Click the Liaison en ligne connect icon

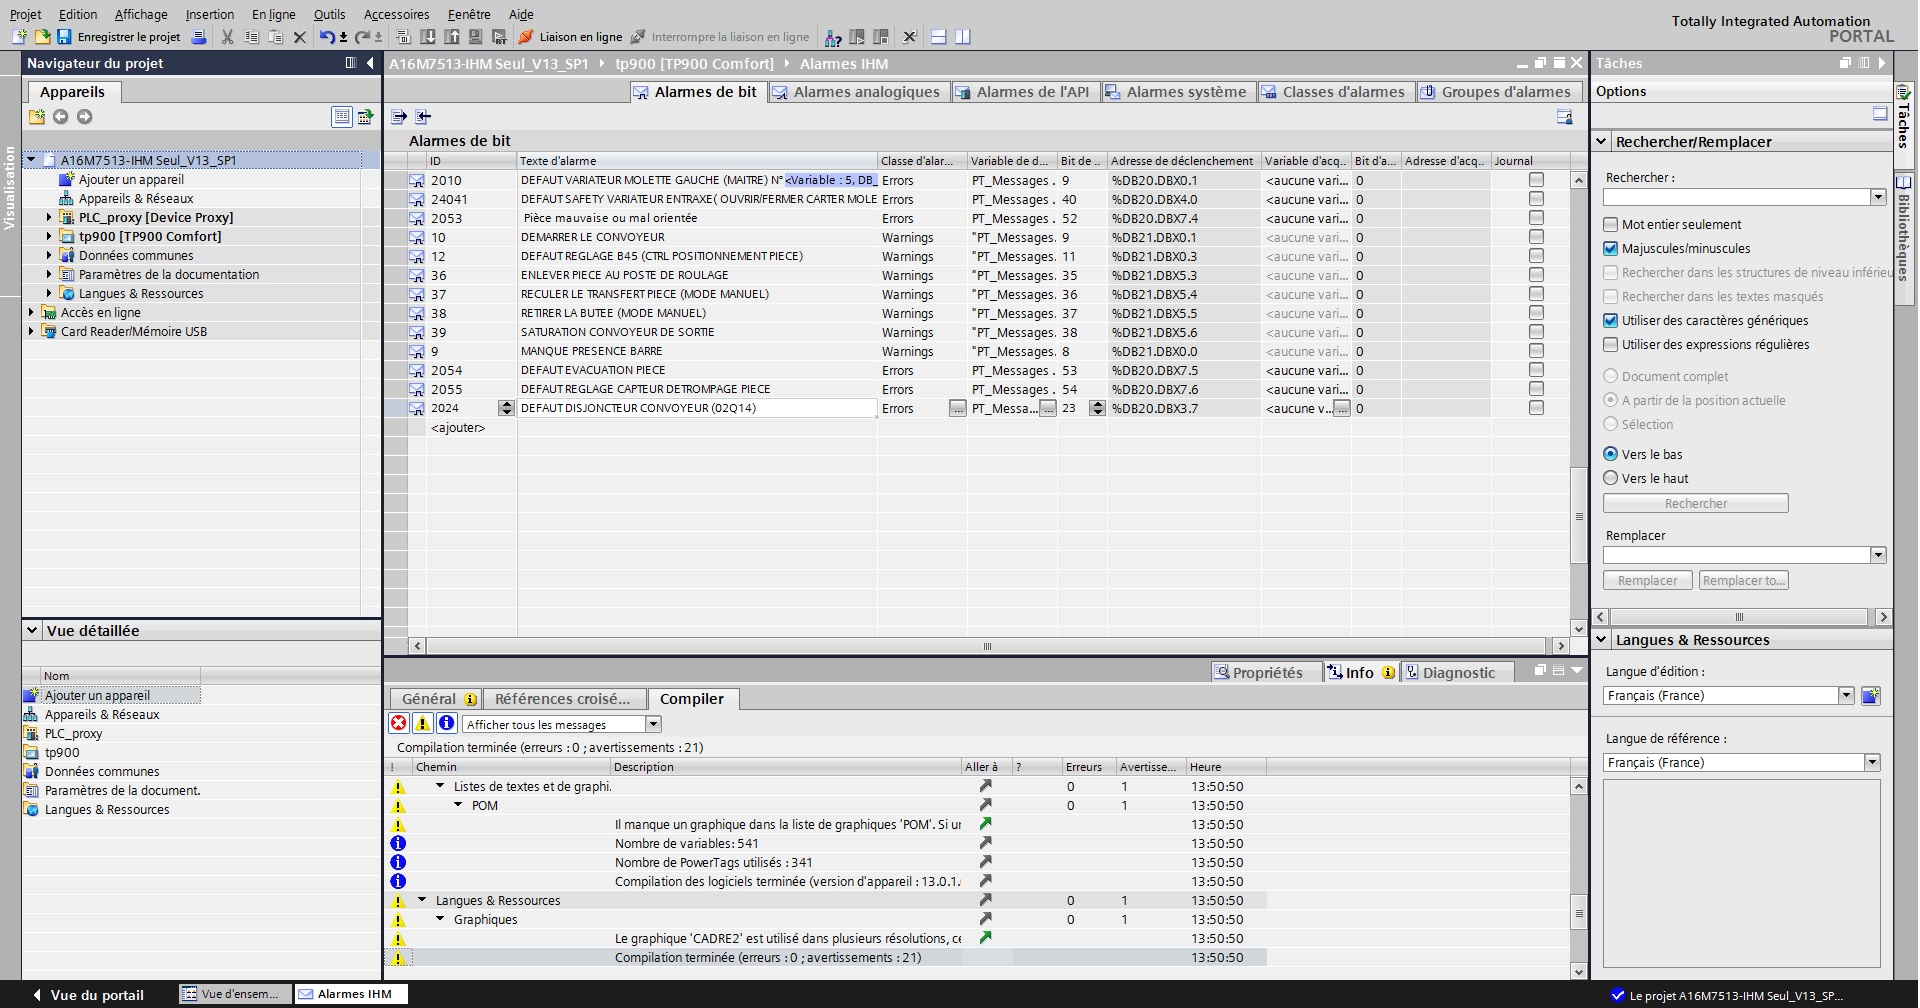tap(526, 37)
